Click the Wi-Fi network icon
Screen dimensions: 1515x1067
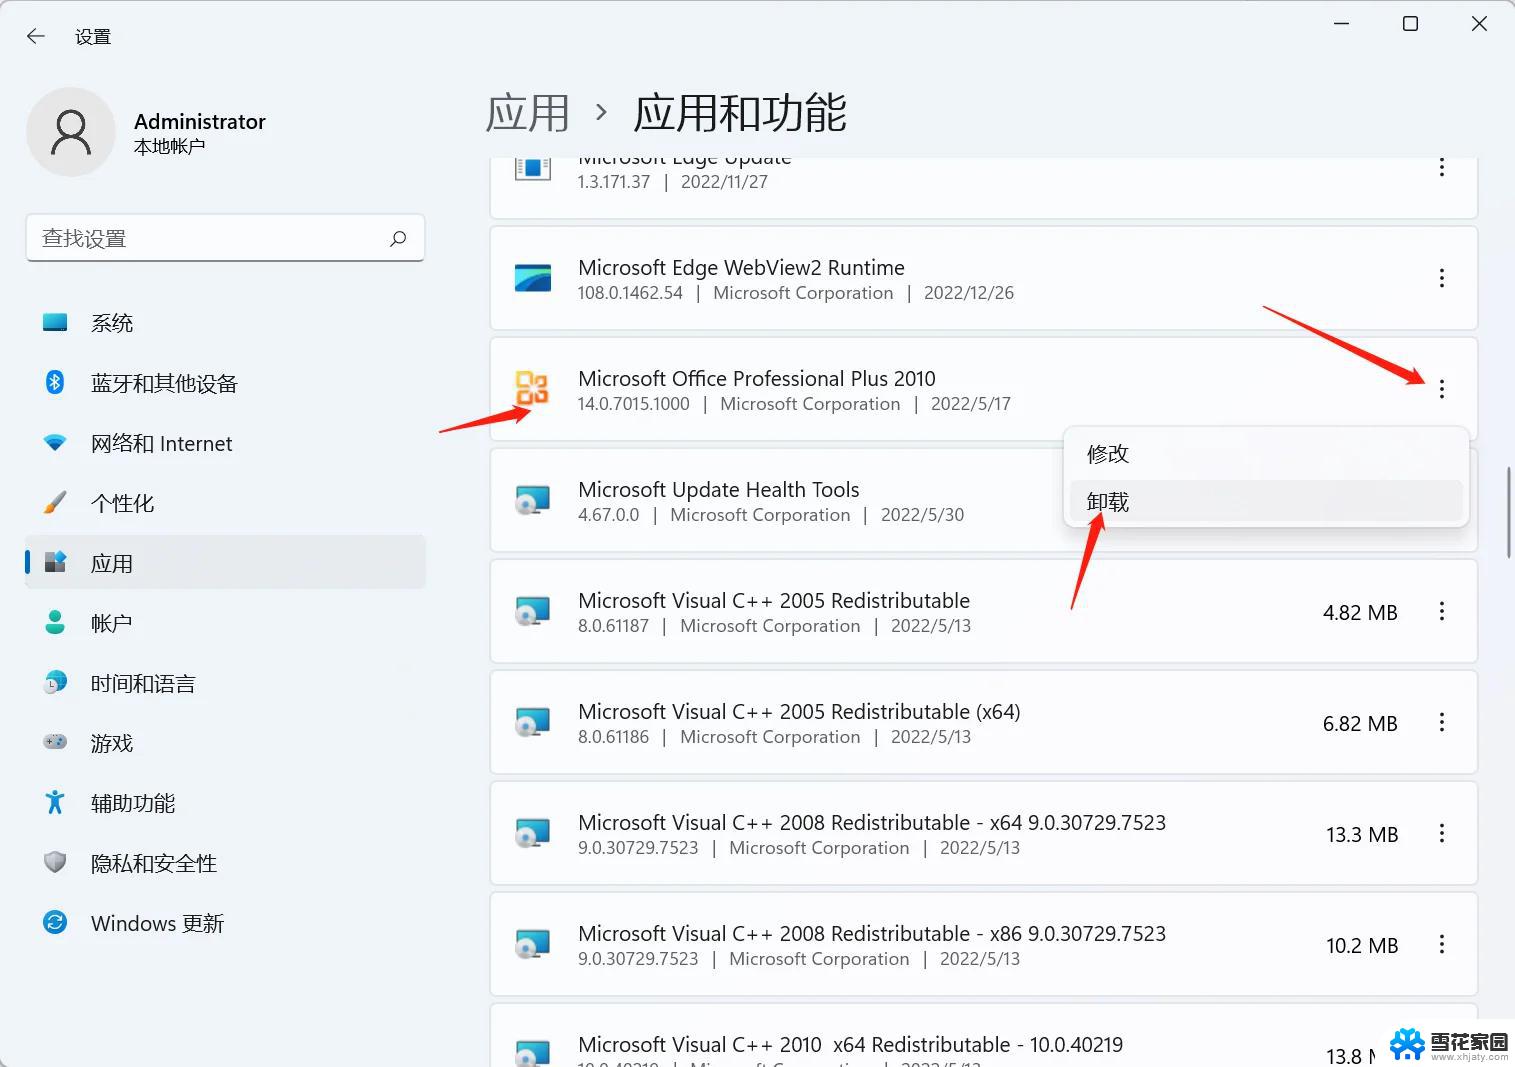click(55, 442)
